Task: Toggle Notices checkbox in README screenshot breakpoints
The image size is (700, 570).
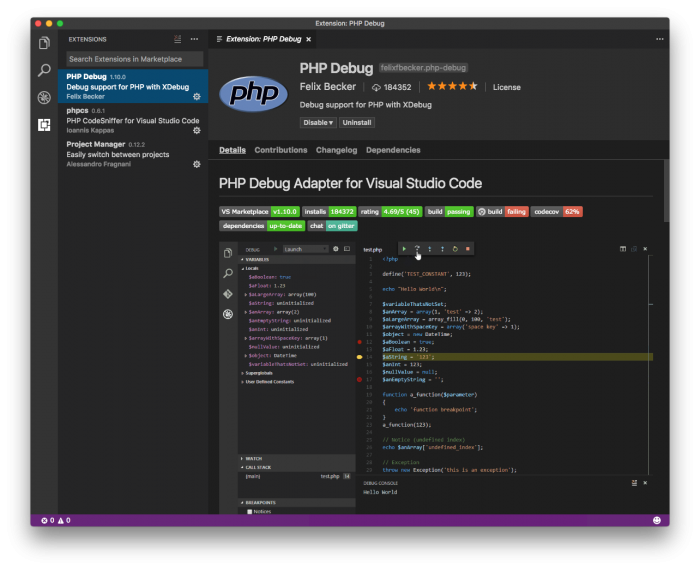Action: click(250, 512)
